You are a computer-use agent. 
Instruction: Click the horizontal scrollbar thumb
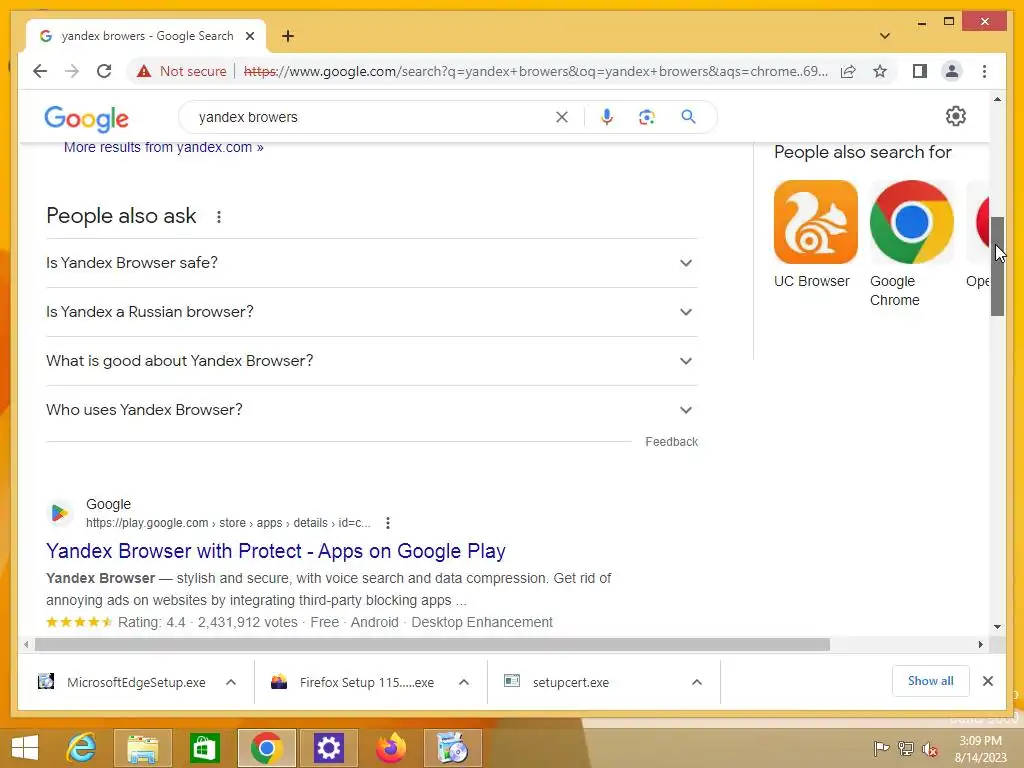(x=432, y=645)
